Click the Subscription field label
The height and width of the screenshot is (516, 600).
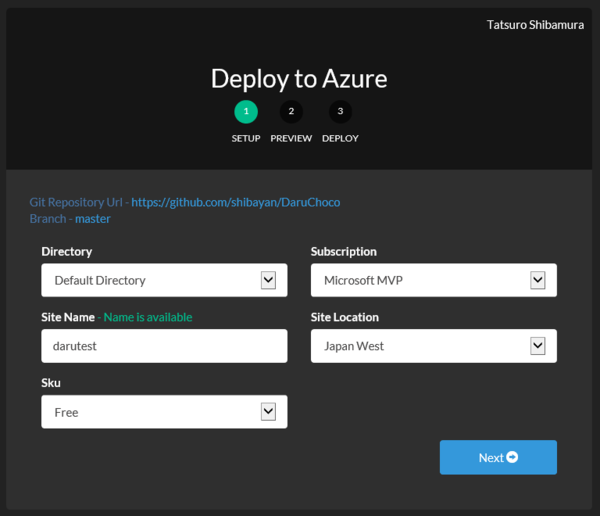344,251
